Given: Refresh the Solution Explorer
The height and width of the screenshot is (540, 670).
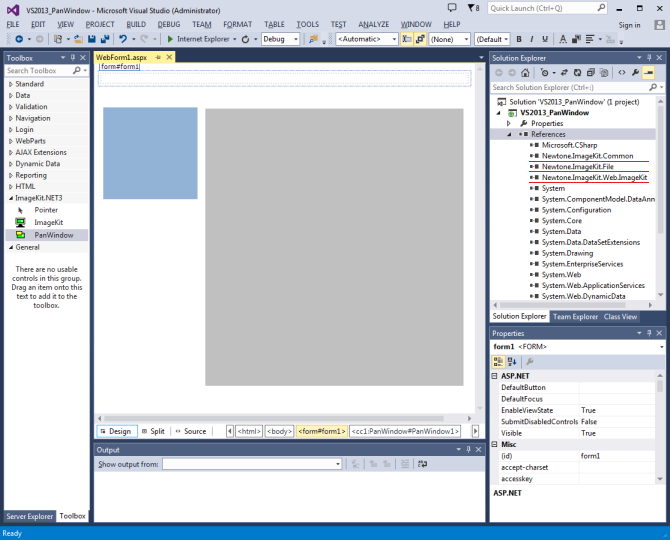Looking at the screenshot, I should tap(577, 73).
